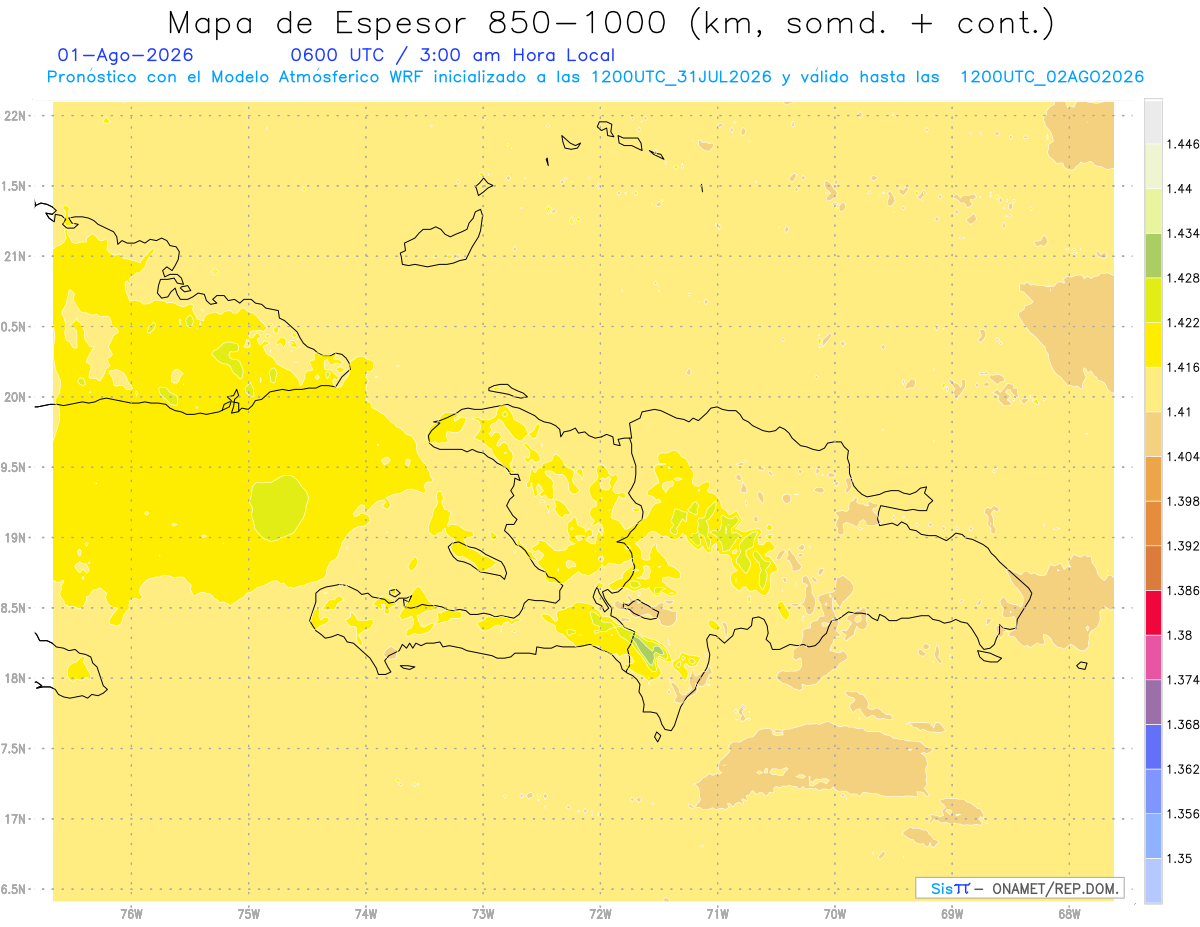This screenshot has width=1200, height=927.
Task: Click the 76W longitude label
Action: [131, 914]
